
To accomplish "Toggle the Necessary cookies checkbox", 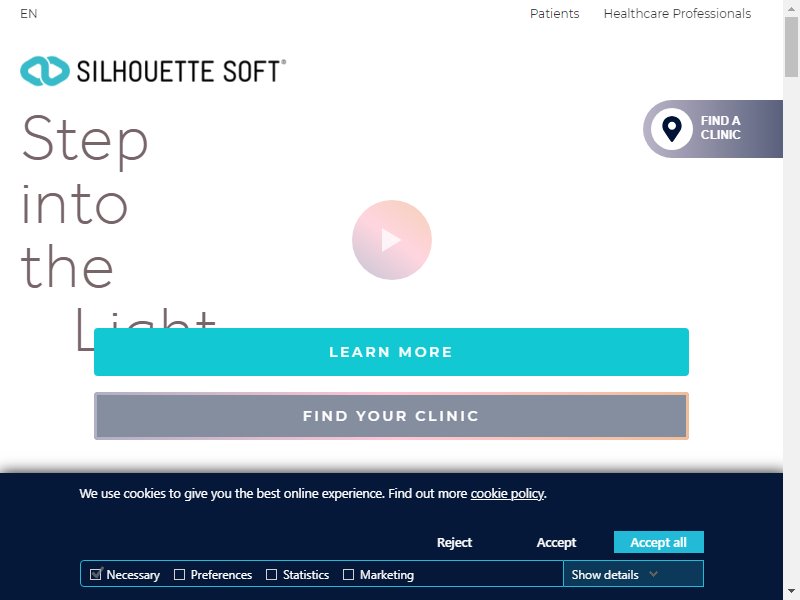I will 95,574.
